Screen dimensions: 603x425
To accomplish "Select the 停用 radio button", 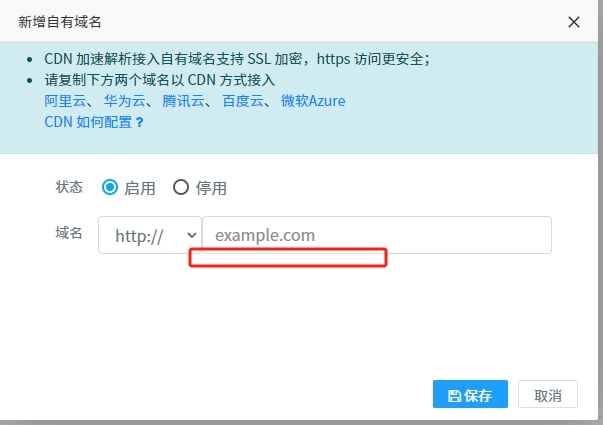I will pos(181,187).
